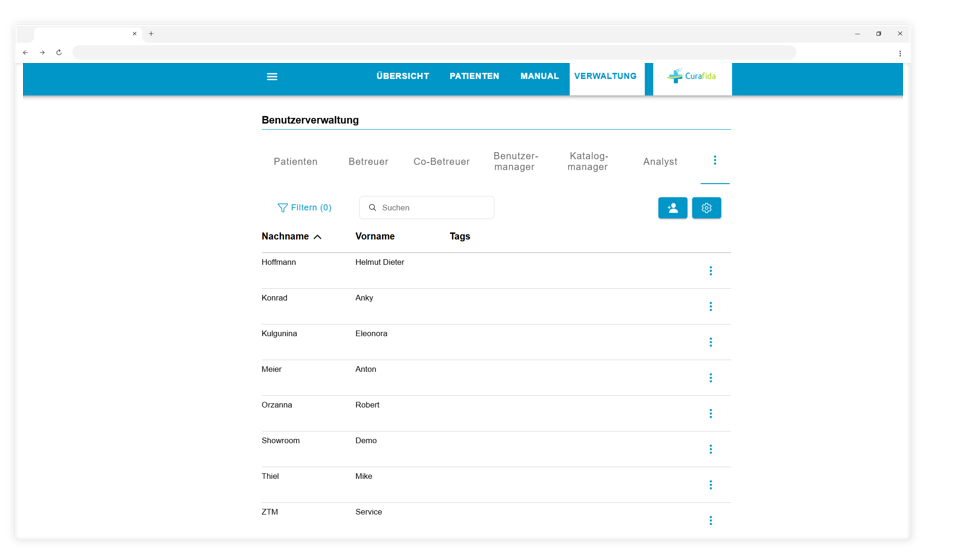The width and height of the screenshot is (968, 555).
Task: Click the magnifier icon in the Suchen field
Action: point(372,208)
